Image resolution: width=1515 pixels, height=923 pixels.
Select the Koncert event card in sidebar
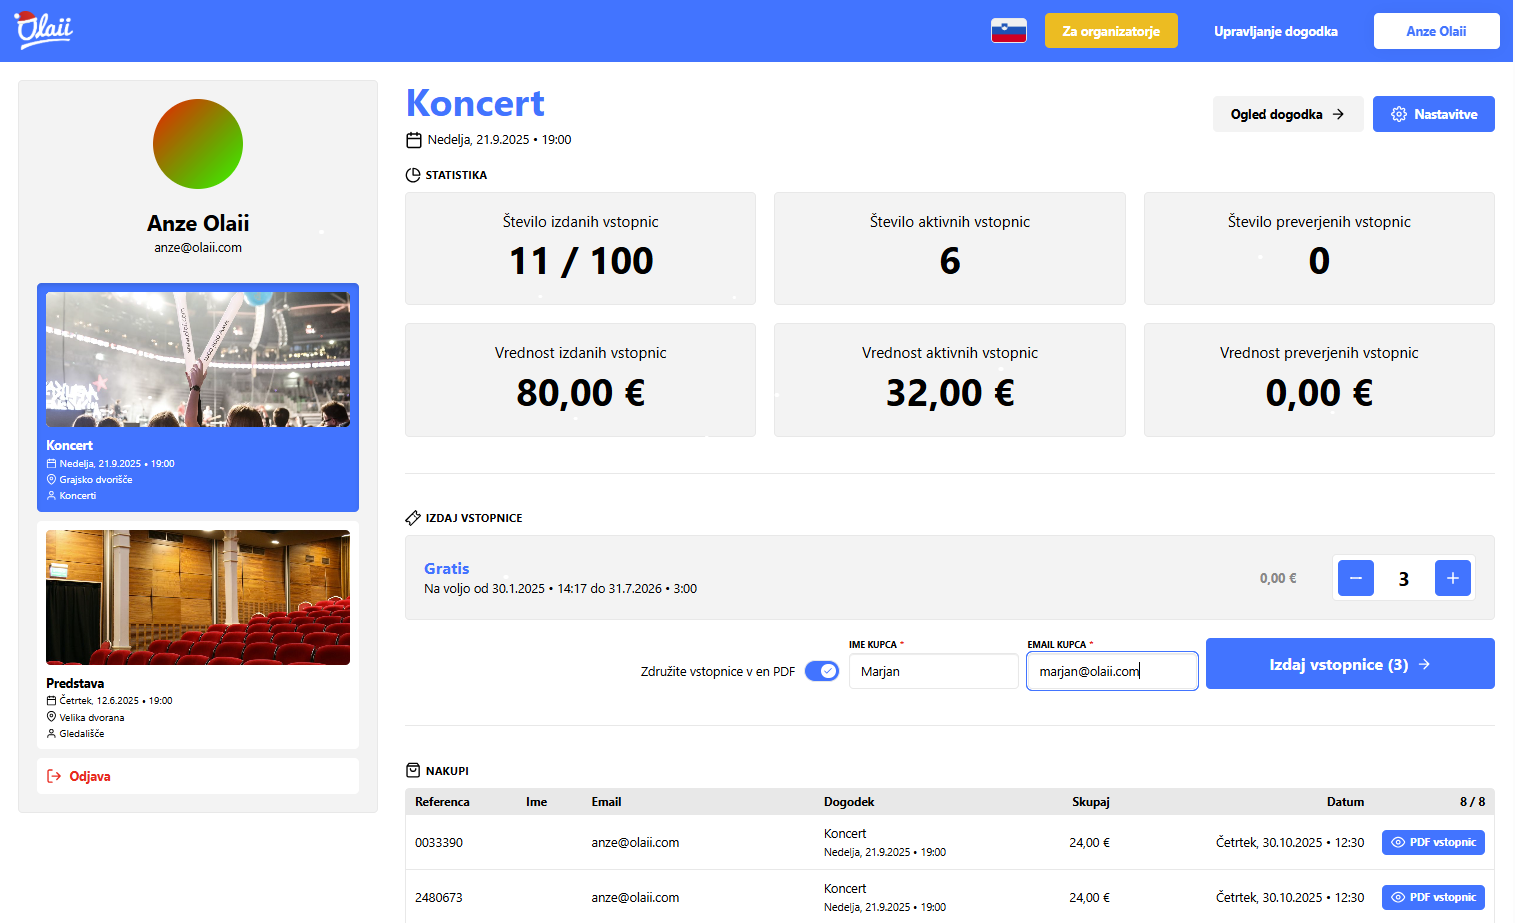[198, 397]
